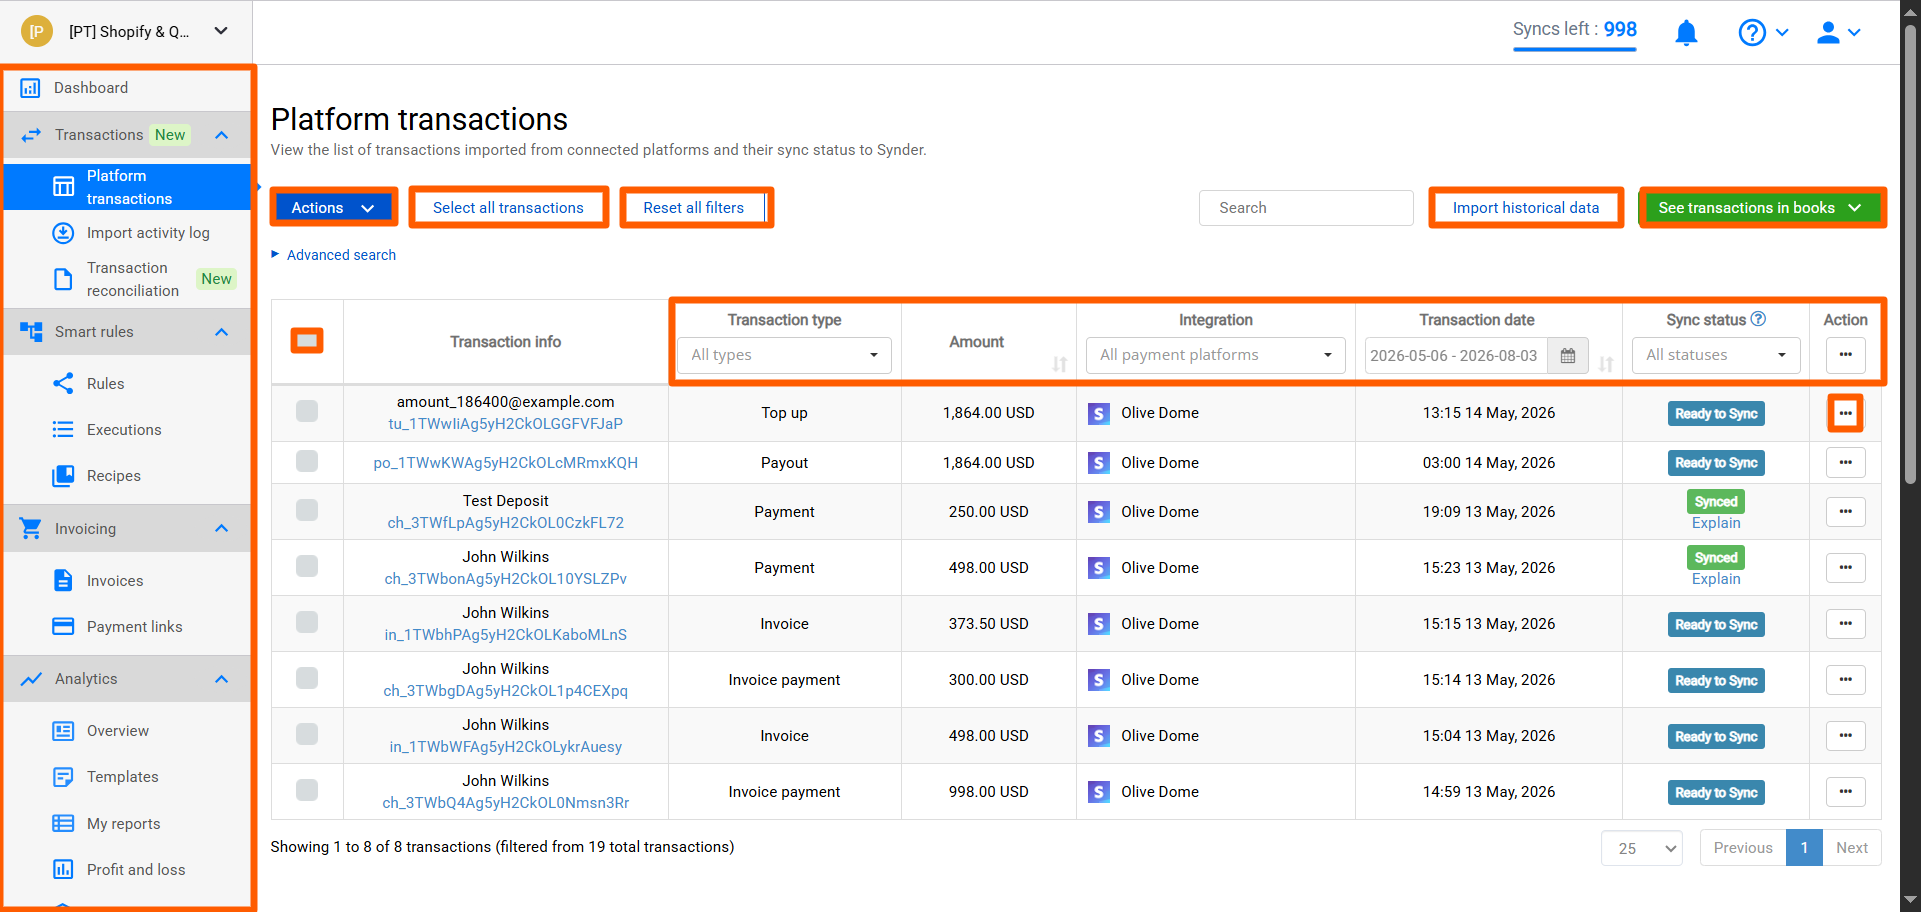The height and width of the screenshot is (912, 1921).
Task: Open Platform transactions menu item
Action: coord(128,187)
